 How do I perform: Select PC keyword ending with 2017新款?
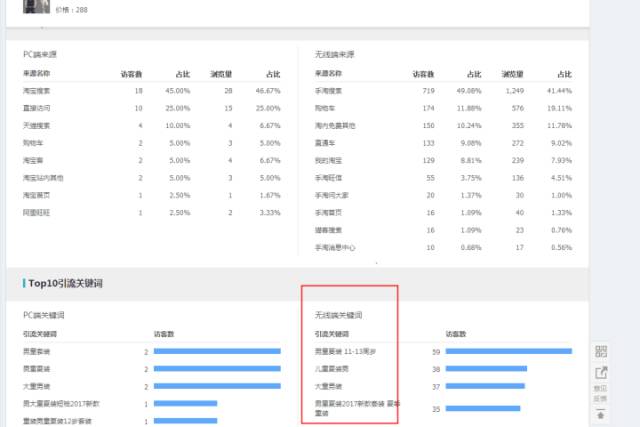61,404
